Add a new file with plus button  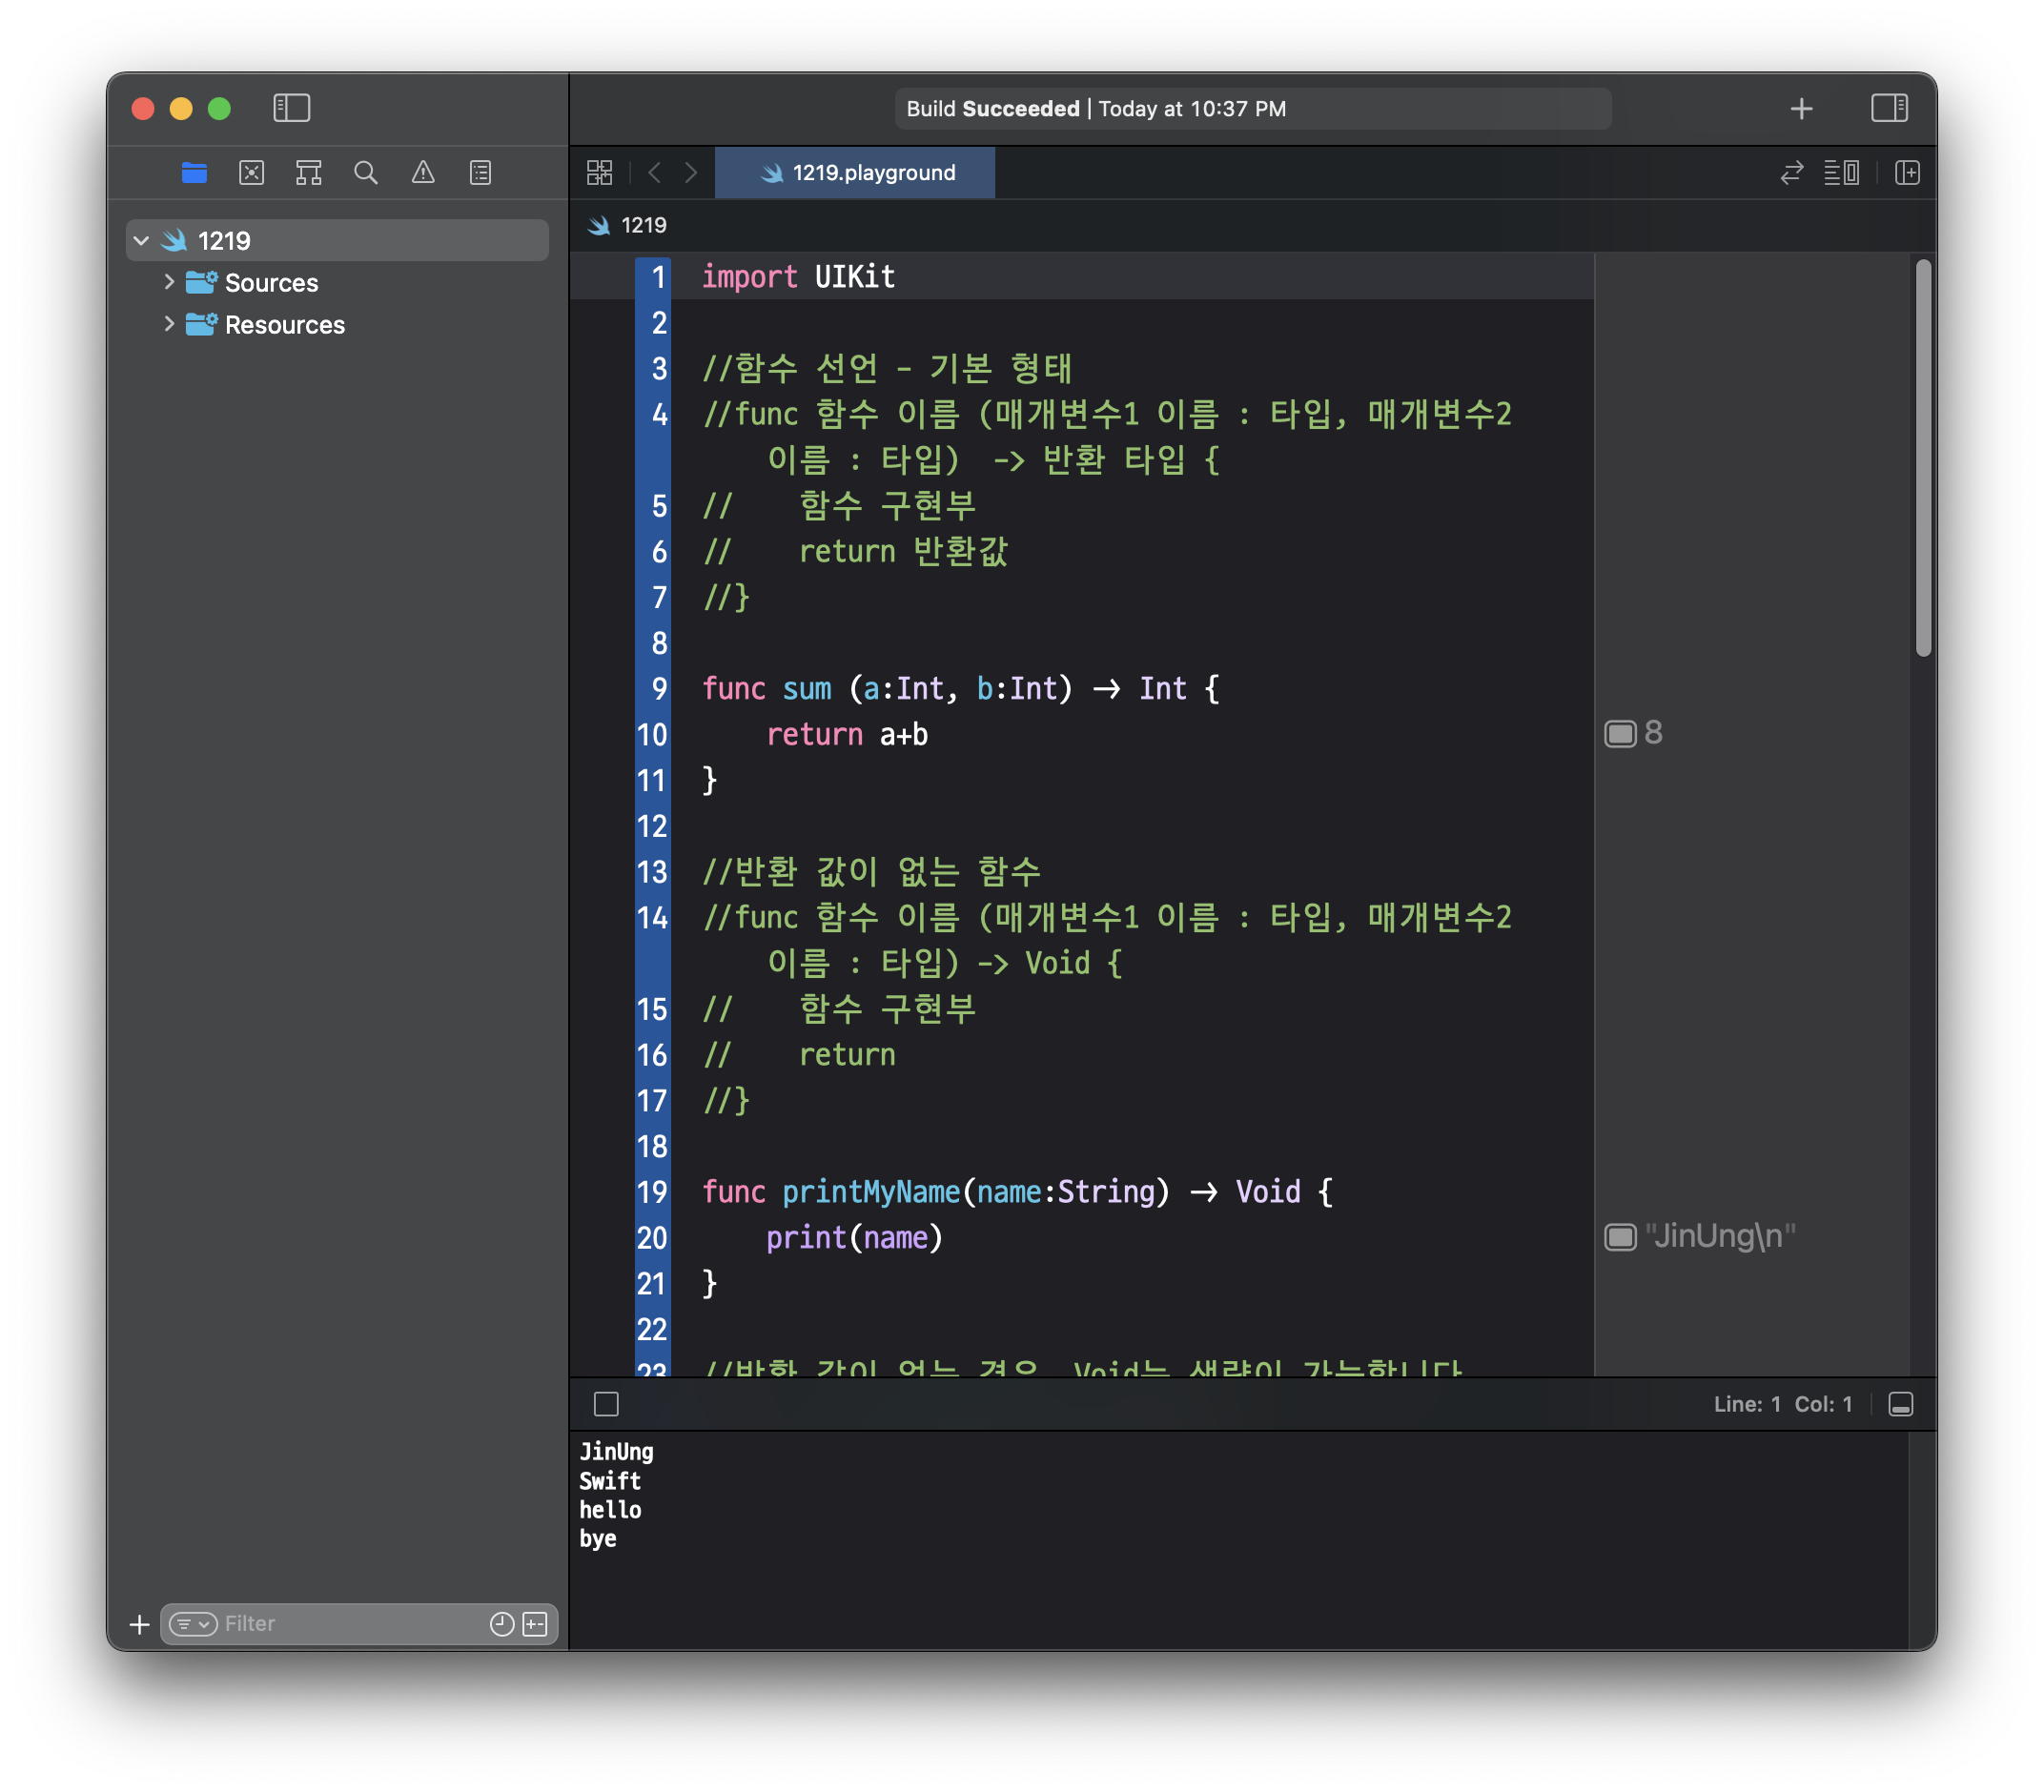click(140, 1624)
